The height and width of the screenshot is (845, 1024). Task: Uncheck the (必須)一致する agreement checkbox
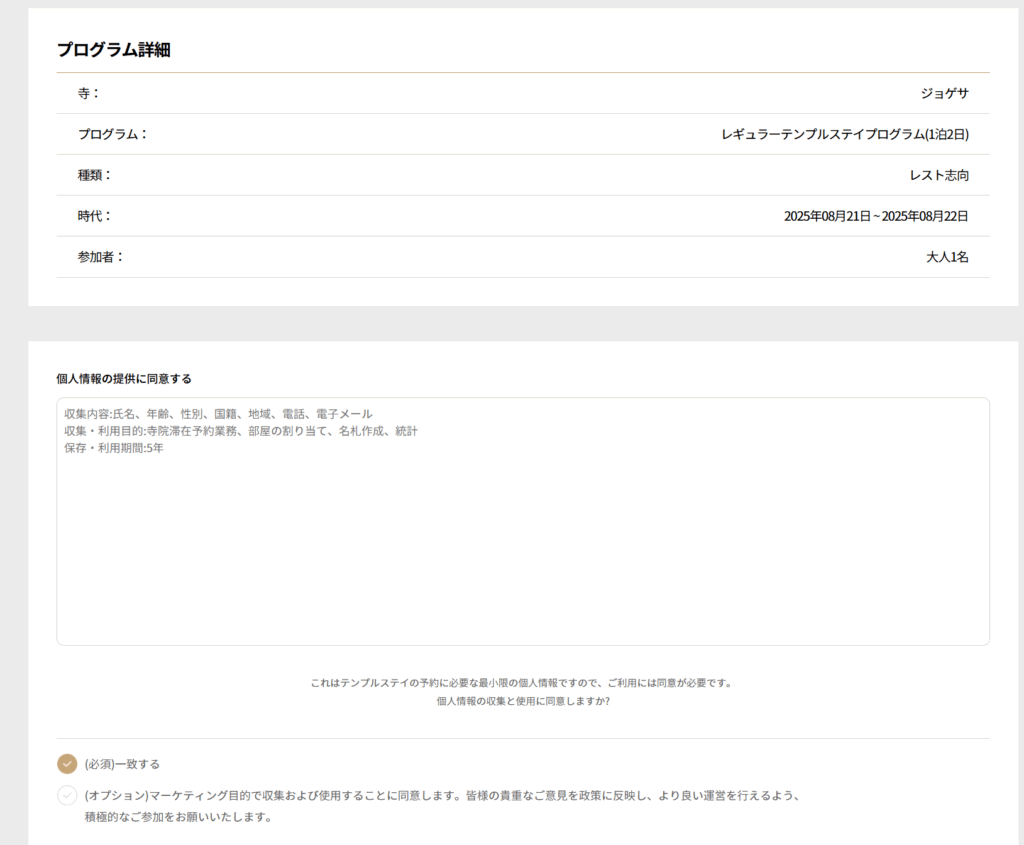[x=67, y=764]
